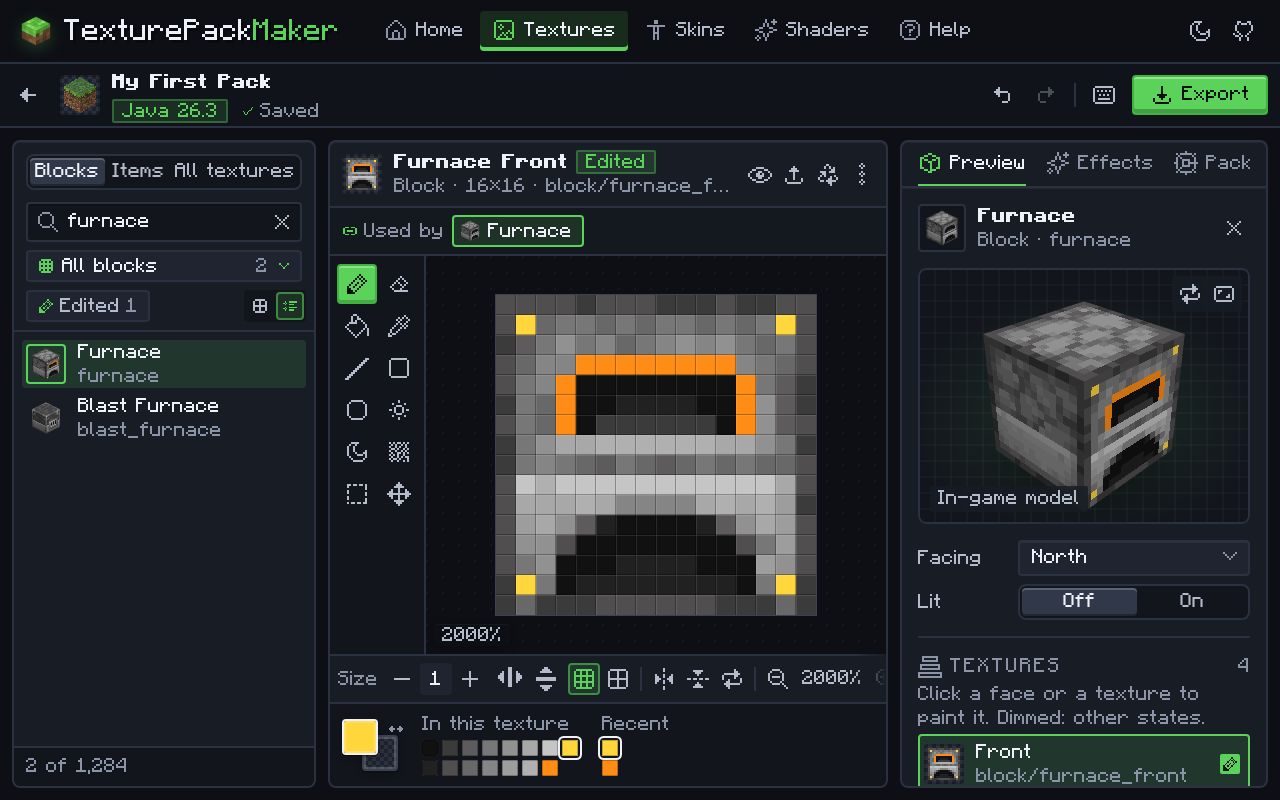Activate the dashed Selection marquee tool
Screen dimensions: 1280x800
357,495
